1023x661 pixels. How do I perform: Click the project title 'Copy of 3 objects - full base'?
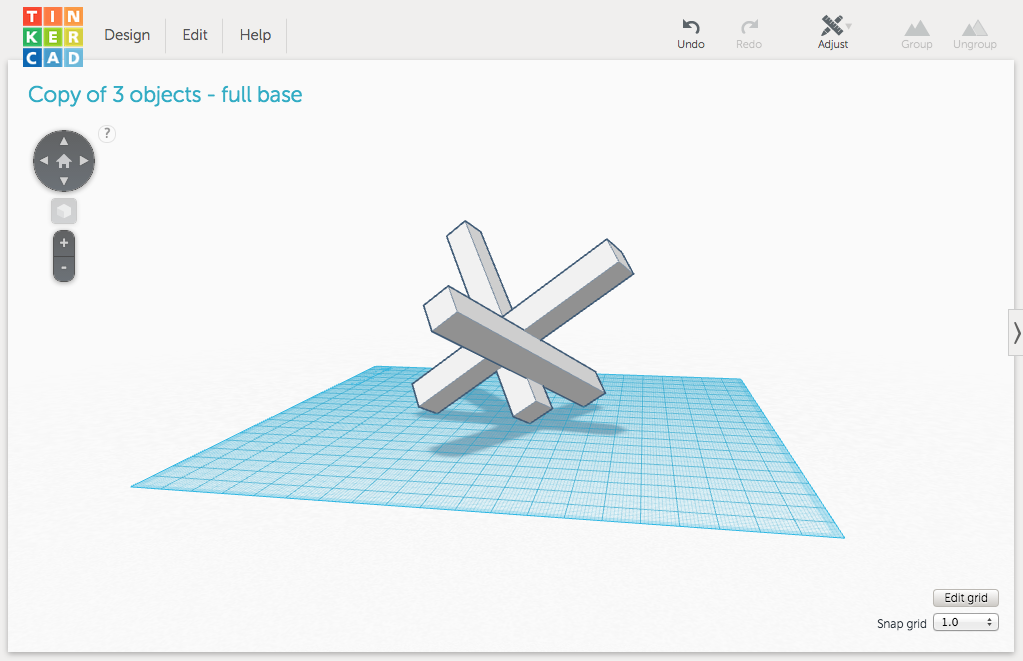click(165, 95)
